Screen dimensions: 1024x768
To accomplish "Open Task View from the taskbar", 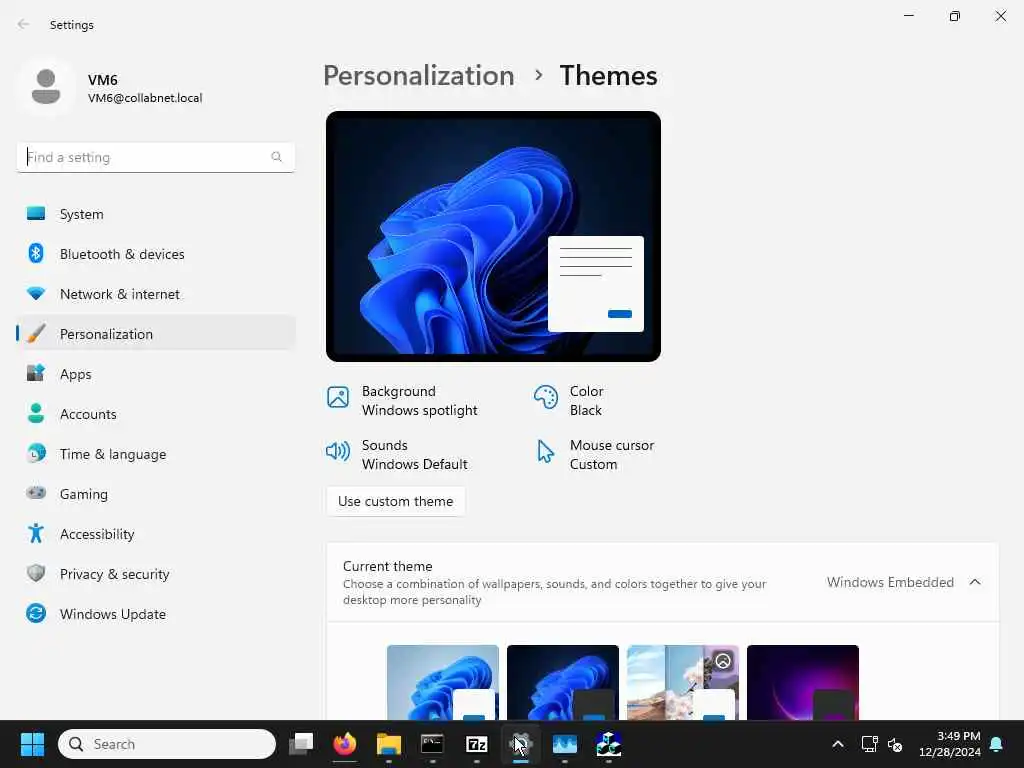I will (302, 744).
